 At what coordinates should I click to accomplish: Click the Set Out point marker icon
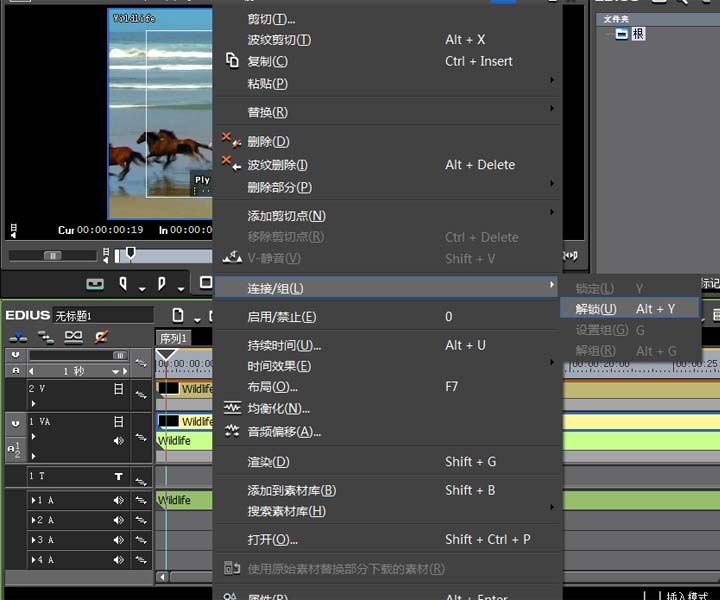[161, 284]
